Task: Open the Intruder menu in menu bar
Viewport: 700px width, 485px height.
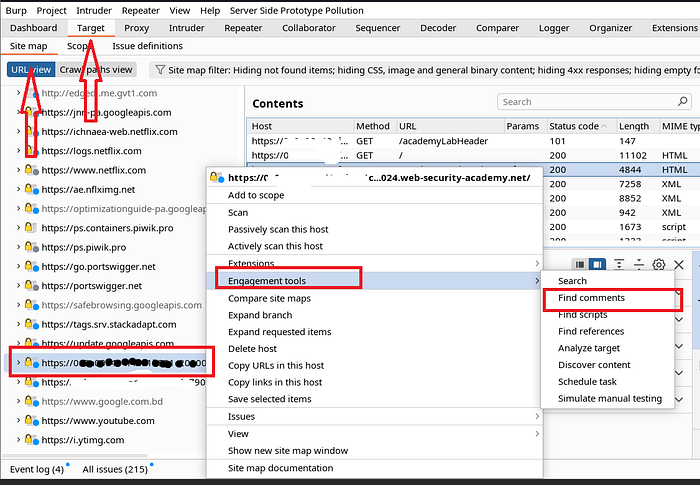Action: pos(94,10)
